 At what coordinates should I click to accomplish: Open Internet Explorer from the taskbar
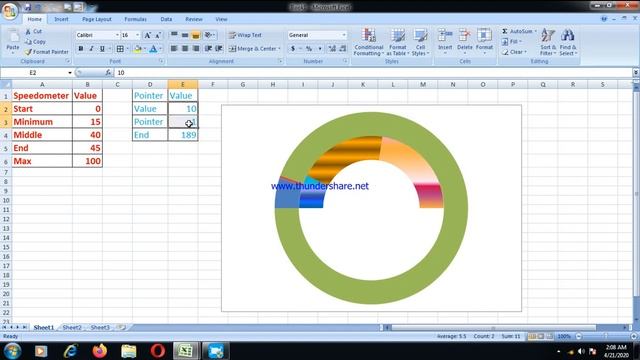tap(71, 351)
